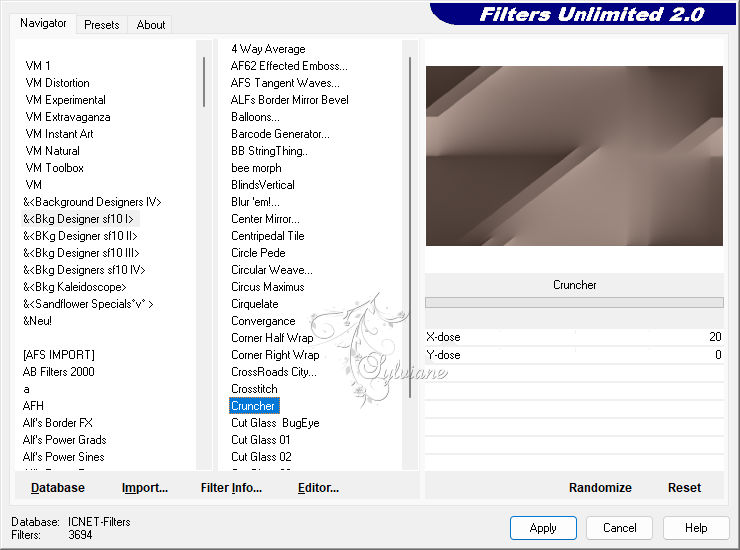Select filter Center Mirror...
This screenshot has width=740, height=550.
[x=265, y=219]
